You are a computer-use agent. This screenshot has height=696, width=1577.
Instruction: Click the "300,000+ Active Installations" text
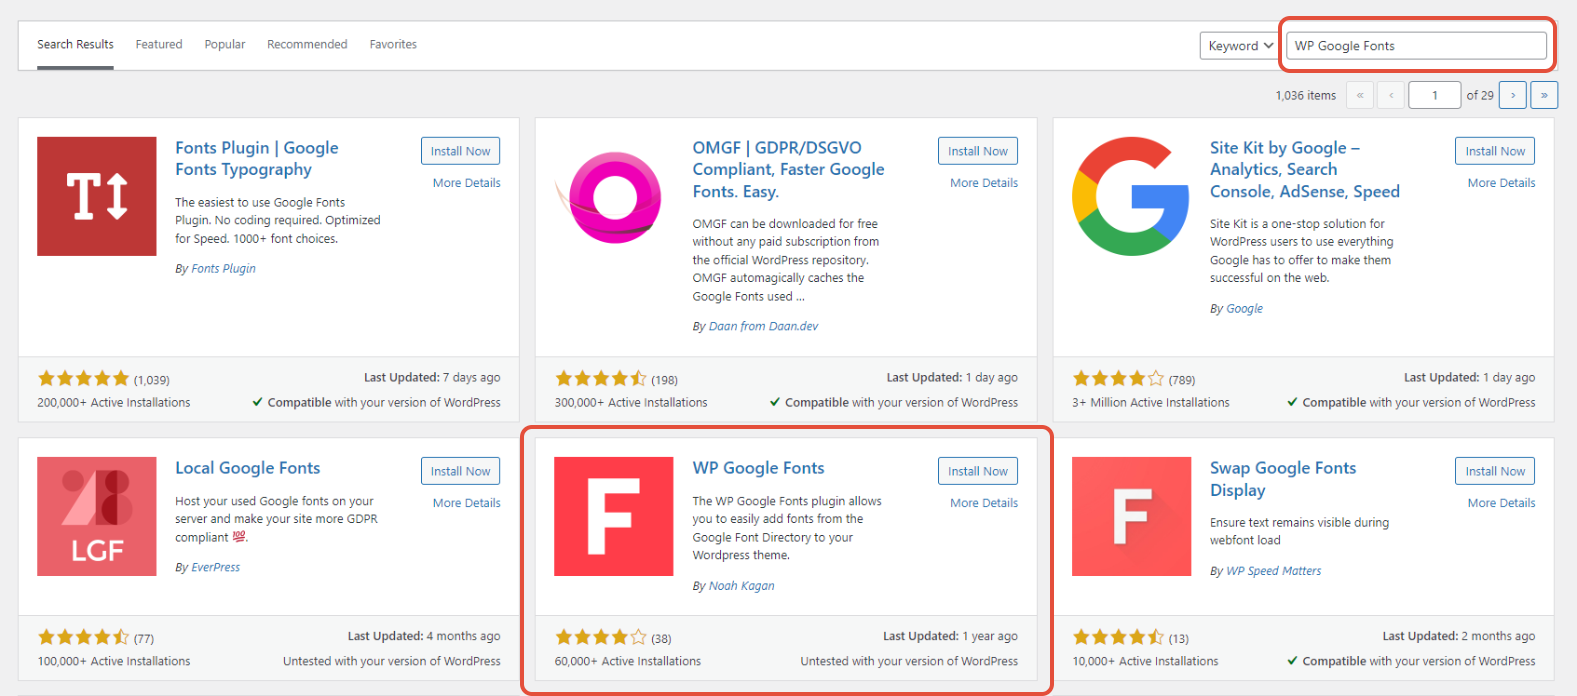click(631, 402)
